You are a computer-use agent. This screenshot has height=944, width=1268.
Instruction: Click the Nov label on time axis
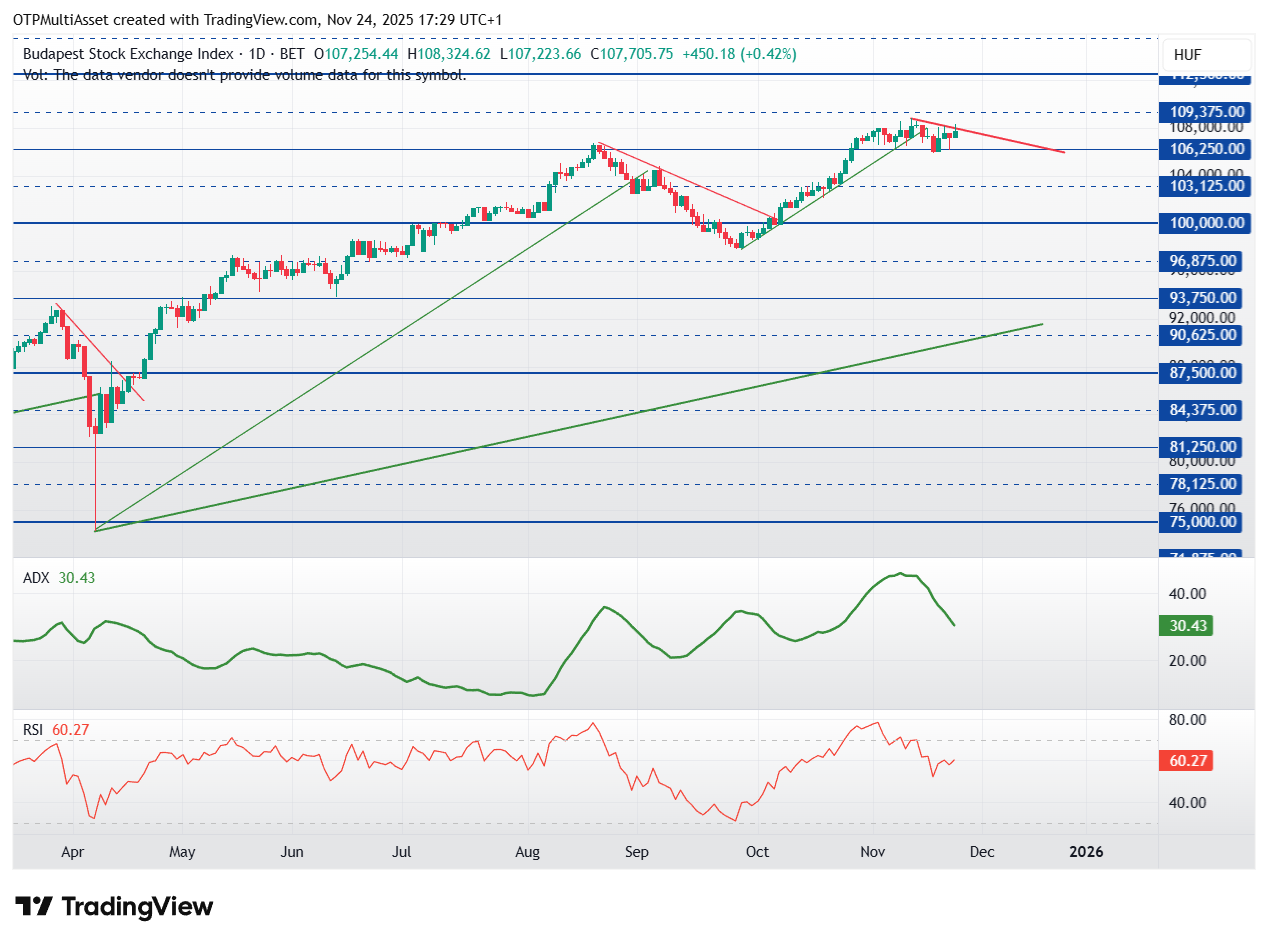pos(873,852)
